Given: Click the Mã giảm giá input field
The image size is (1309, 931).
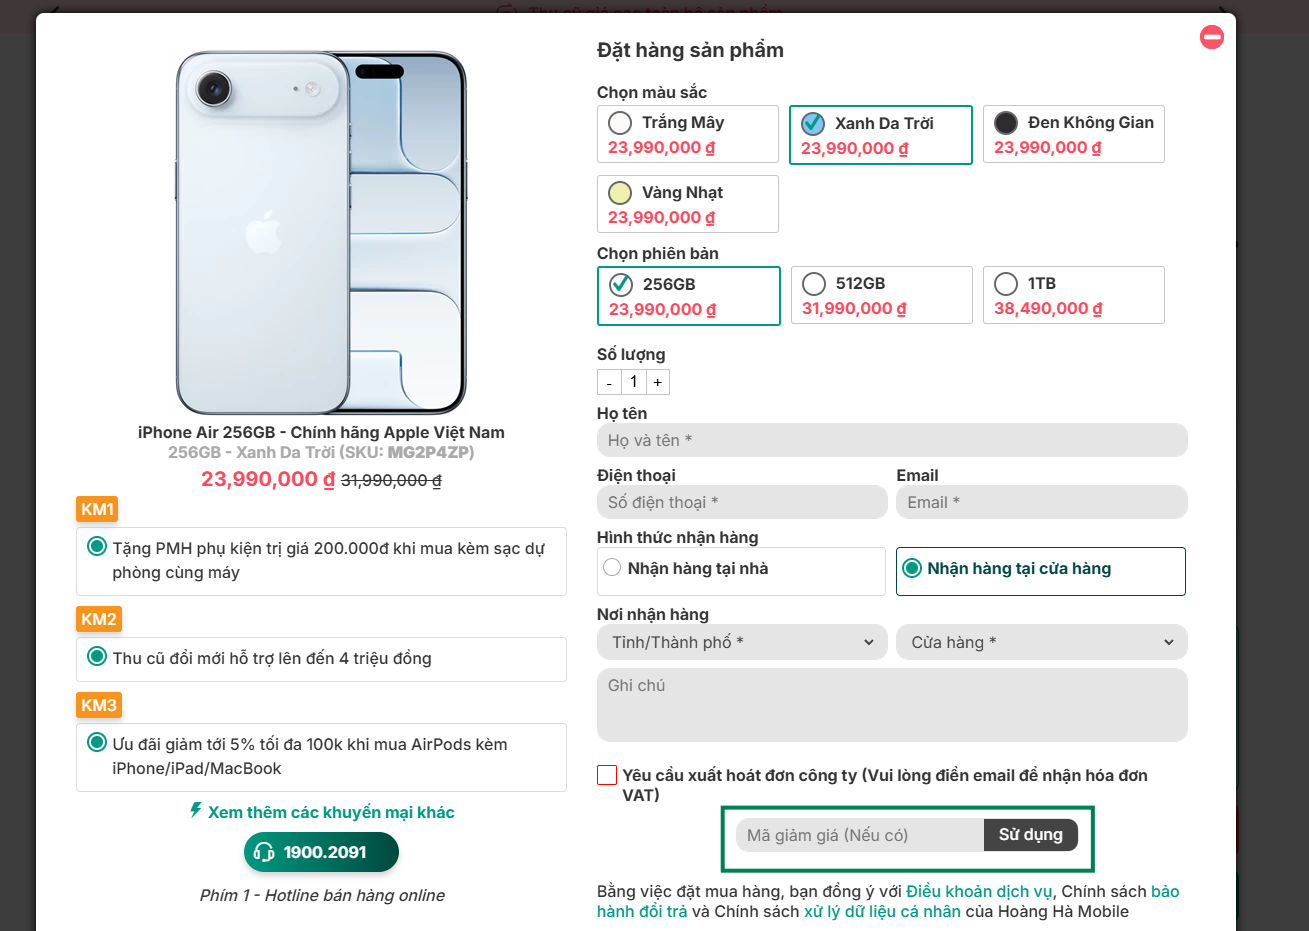Looking at the screenshot, I should (859, 835).
